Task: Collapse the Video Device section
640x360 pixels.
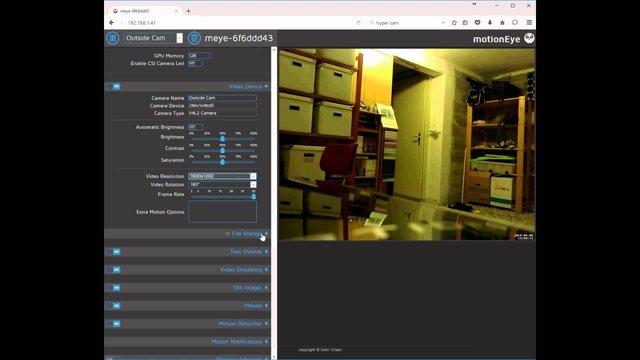Action: (x=266, y=87)
